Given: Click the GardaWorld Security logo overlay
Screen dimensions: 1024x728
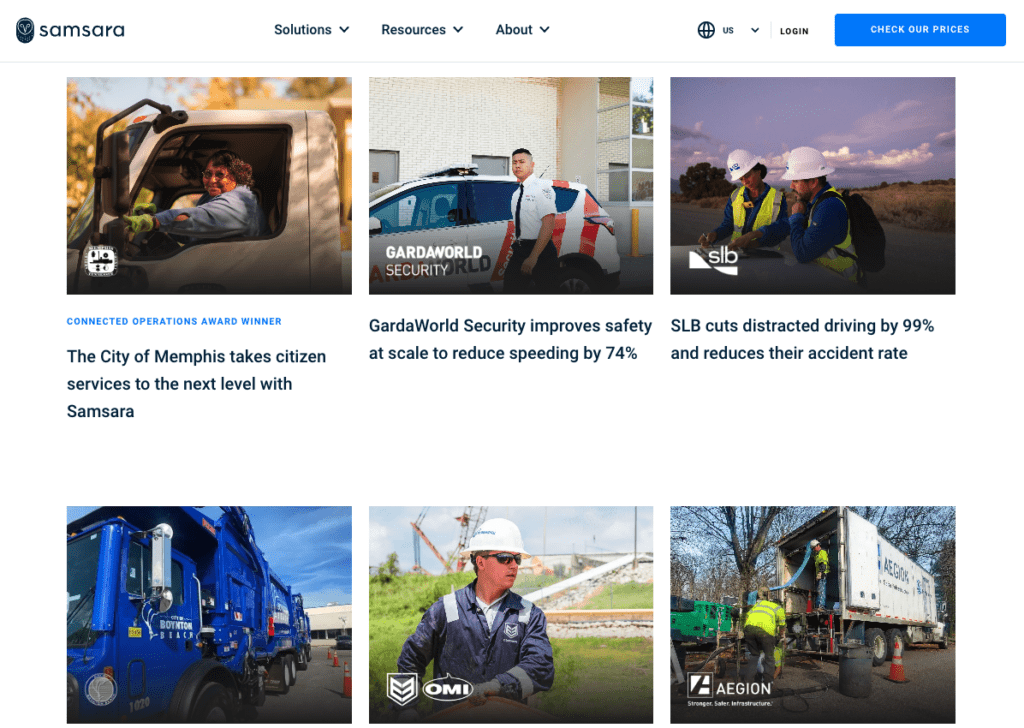Looking at the screenshot, I should click(434, 261).
